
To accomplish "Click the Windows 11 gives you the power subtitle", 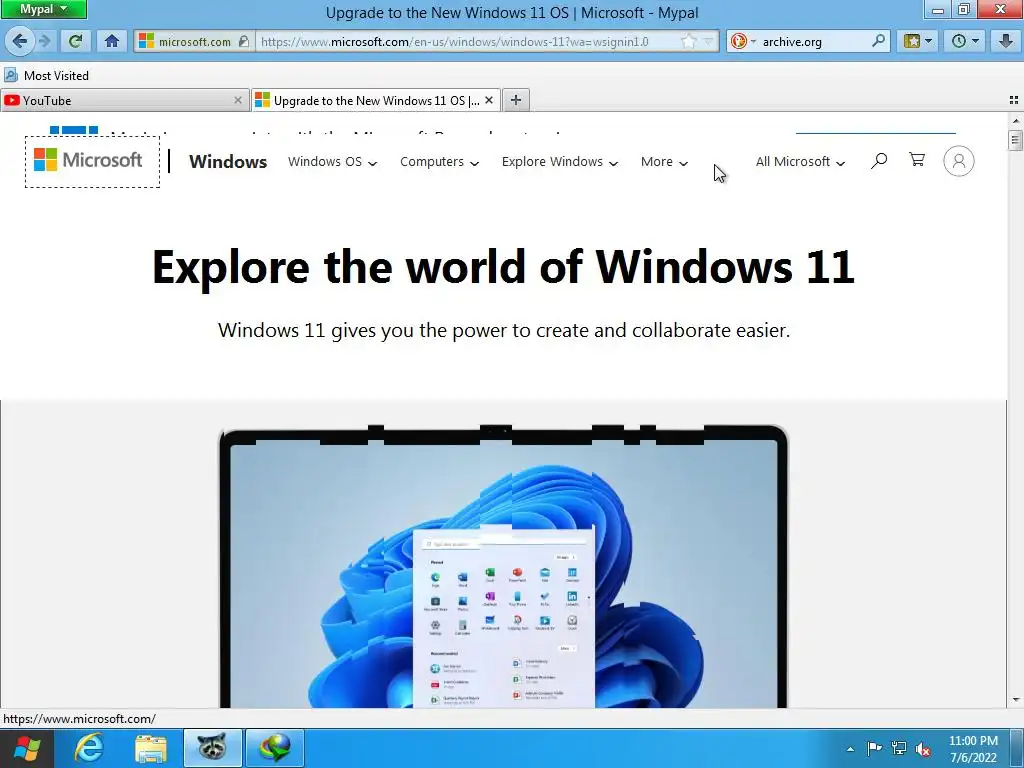I will pyautogui.click(x=504, y=330).
